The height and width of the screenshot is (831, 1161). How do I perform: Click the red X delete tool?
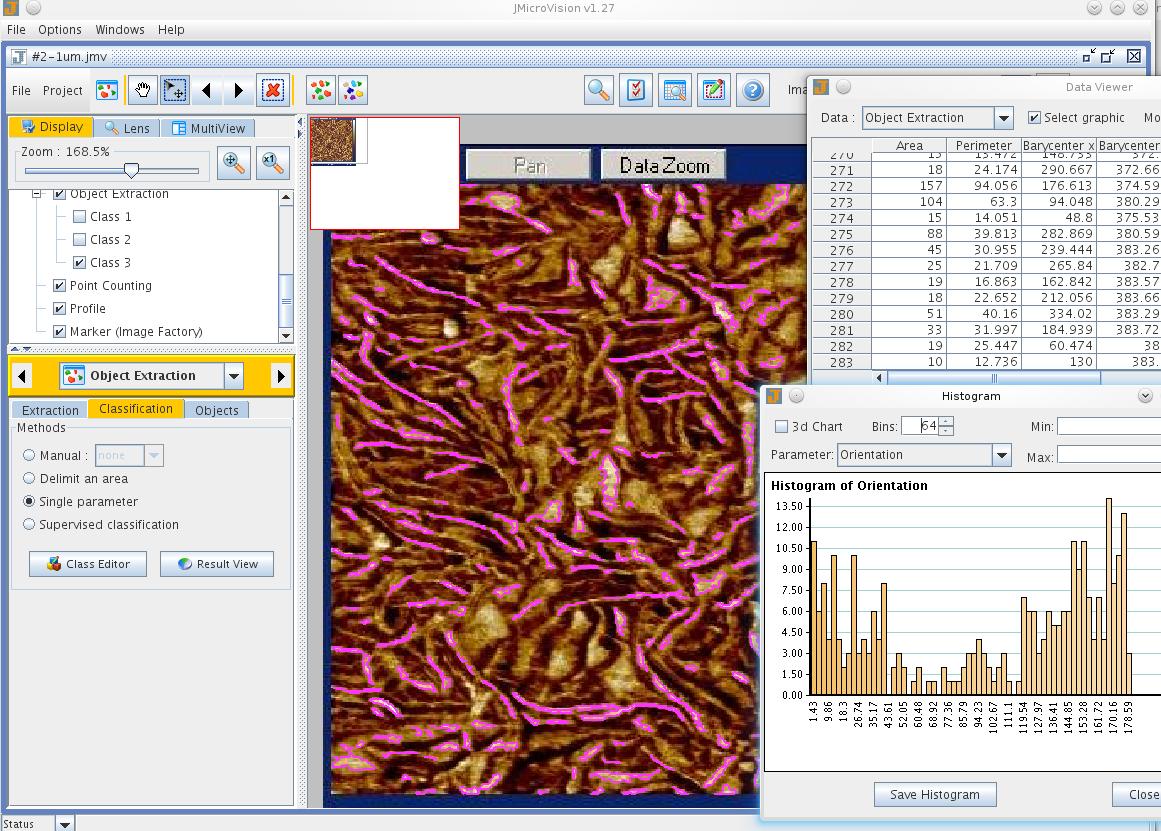[272, 90]
